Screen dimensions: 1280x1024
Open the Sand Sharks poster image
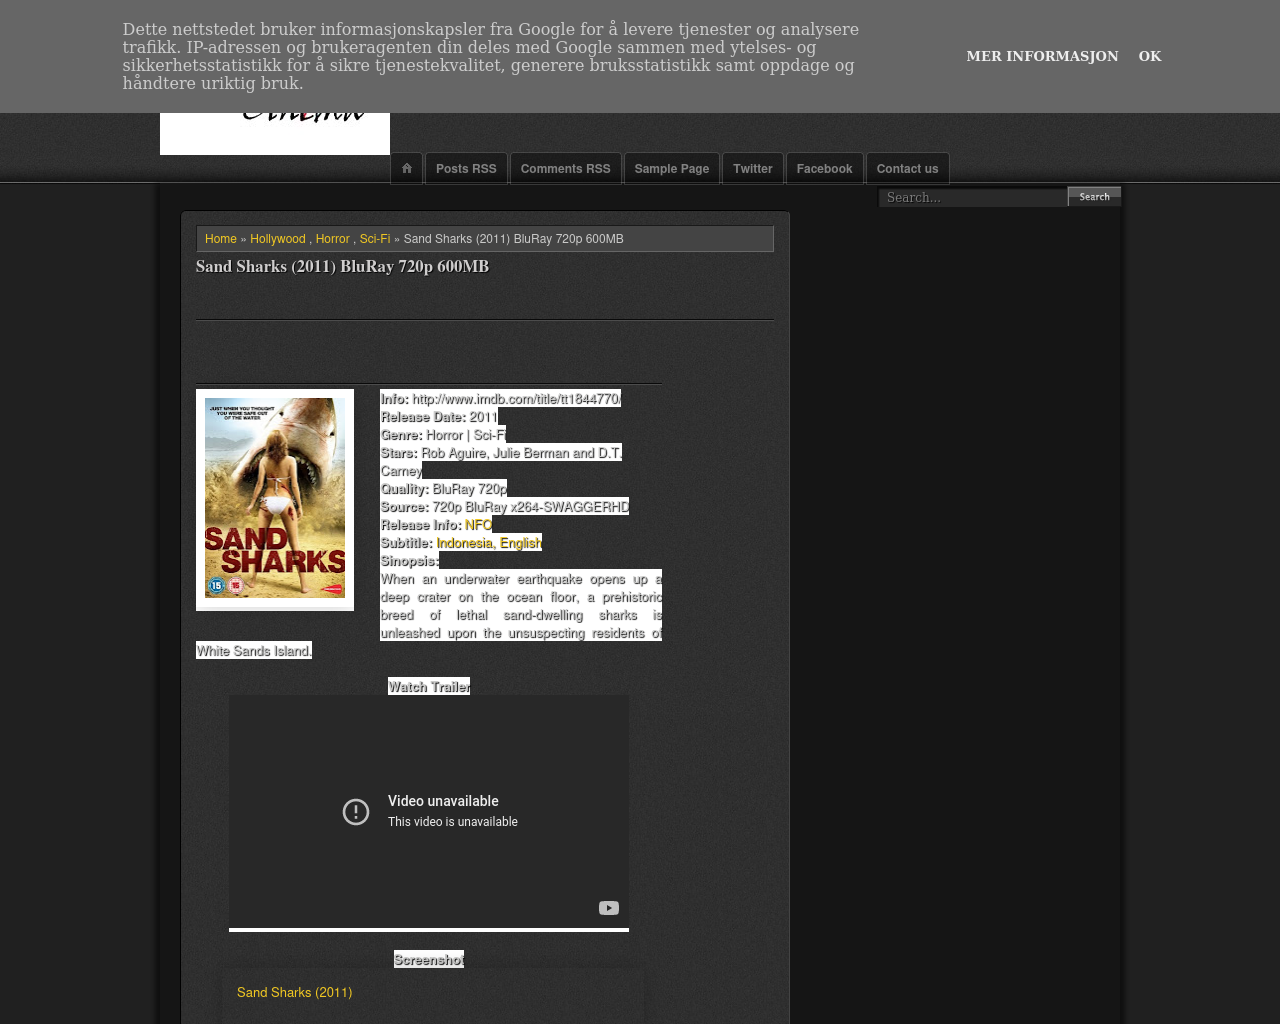coord(275,499)
